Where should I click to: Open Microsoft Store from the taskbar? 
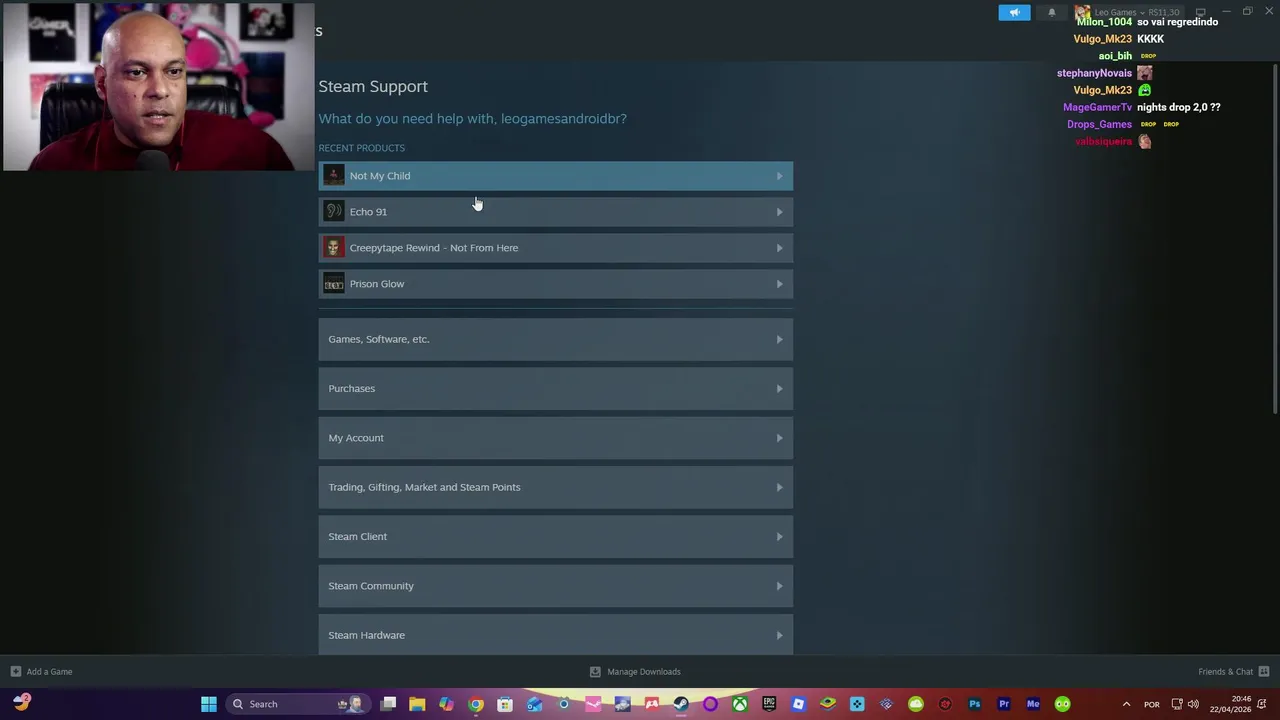505,704
